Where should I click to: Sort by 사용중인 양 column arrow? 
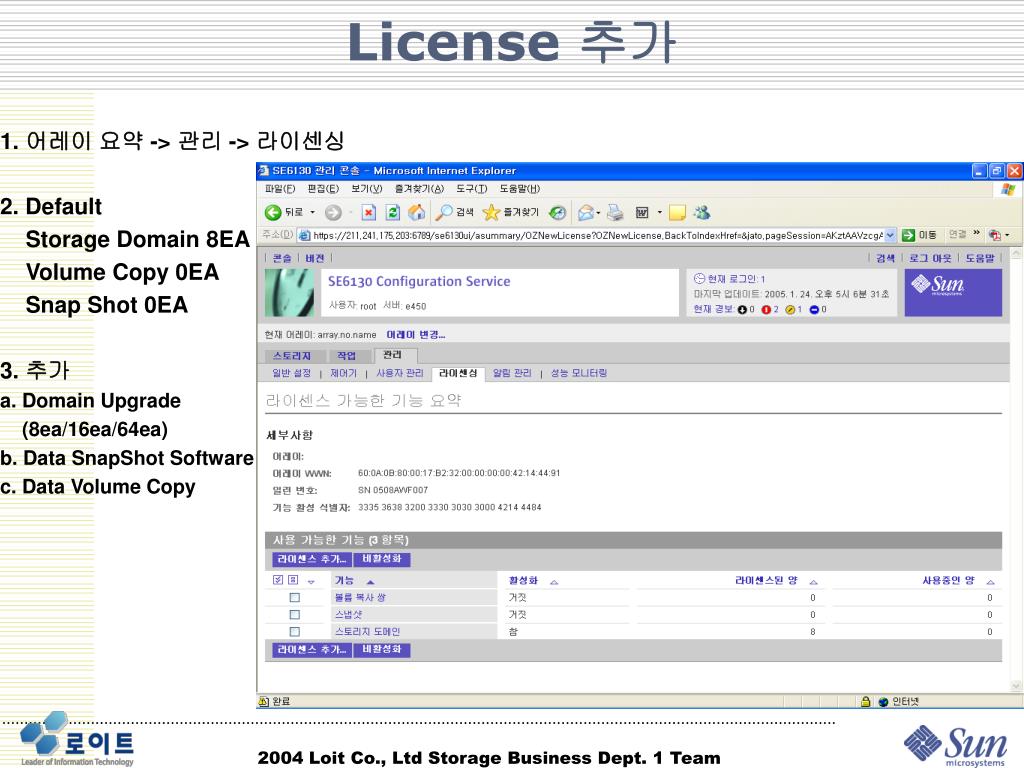tap(991, 581)
